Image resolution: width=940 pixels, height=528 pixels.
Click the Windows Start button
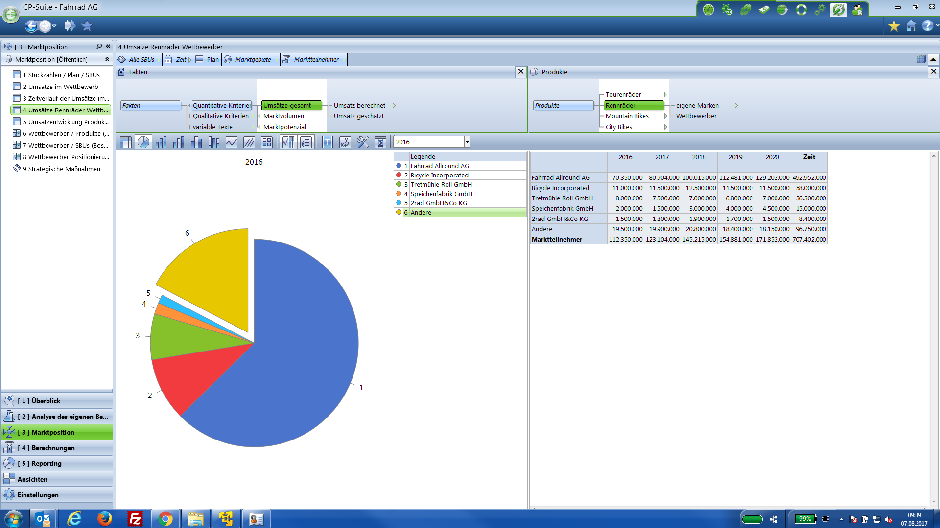tap(13, 518)
